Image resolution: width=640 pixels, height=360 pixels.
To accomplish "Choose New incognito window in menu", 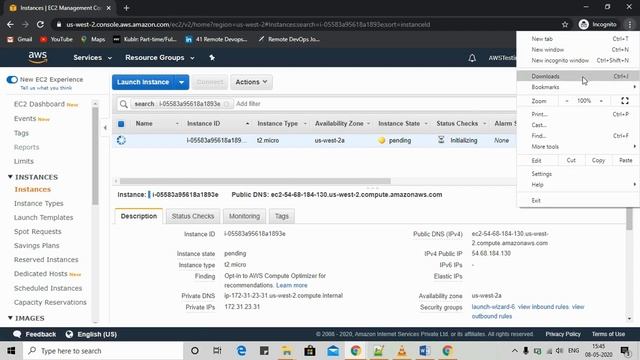I will click(578, 60).
